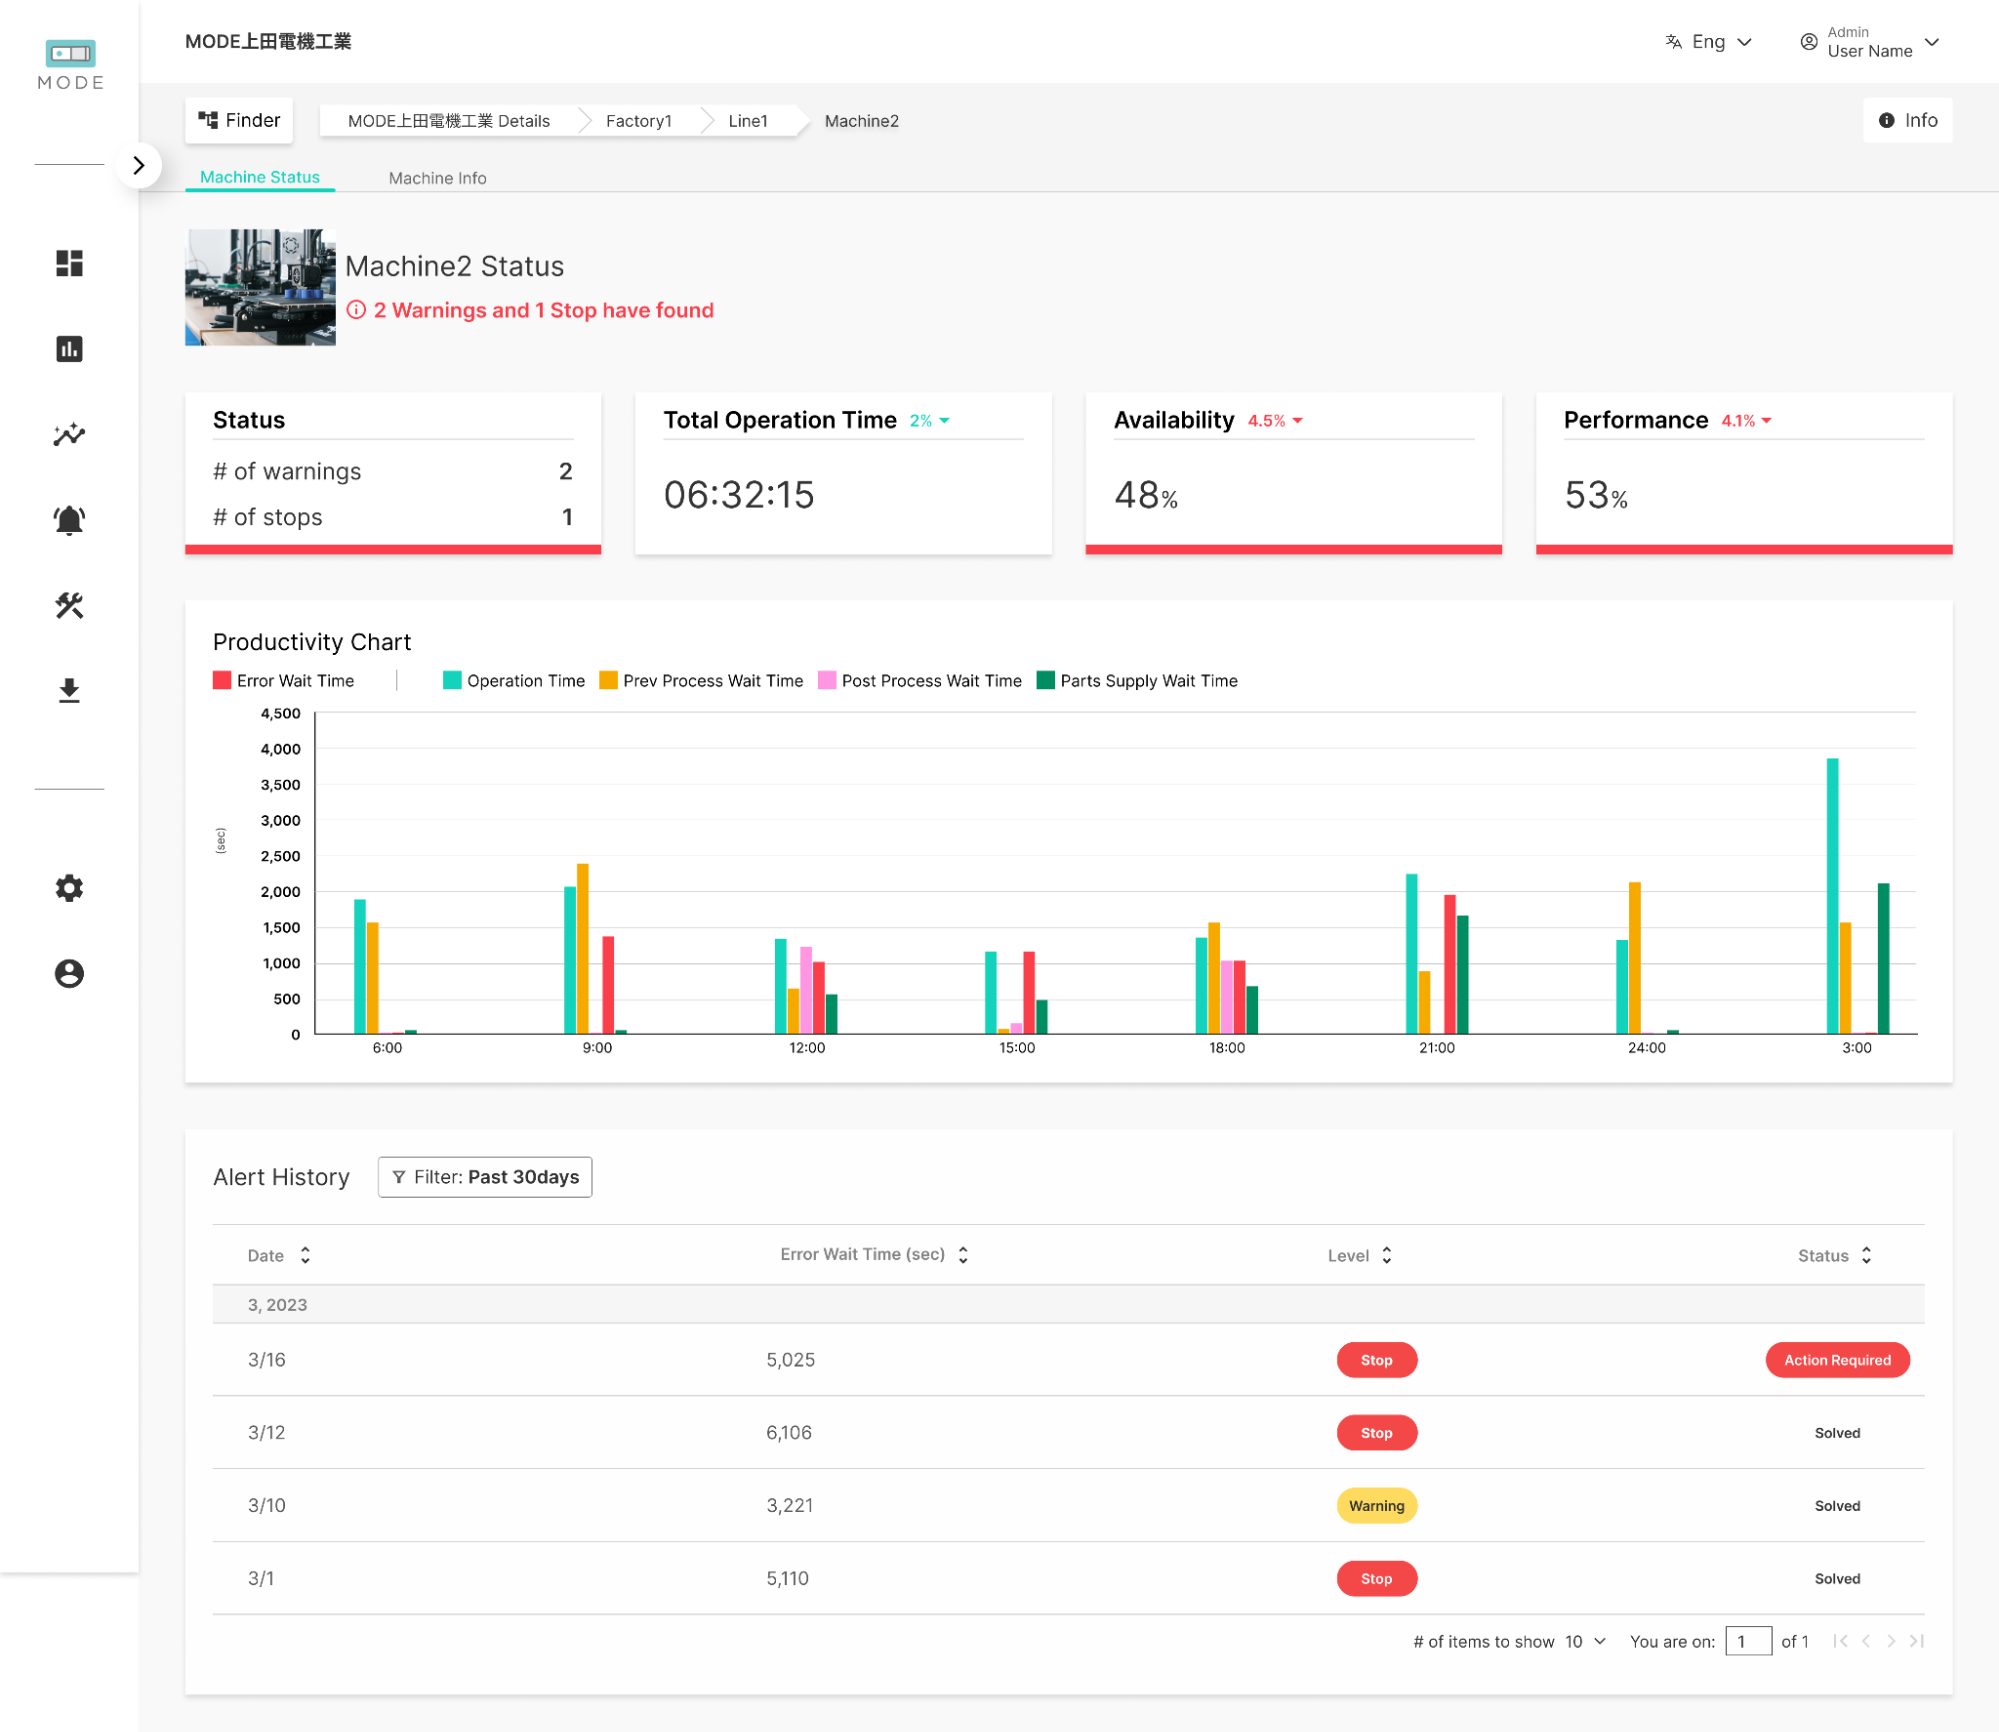Click the download icon in sidebar
The height and width of the screenshot is (1732, 1999).
pyautogui.click(x=69, y=689)
